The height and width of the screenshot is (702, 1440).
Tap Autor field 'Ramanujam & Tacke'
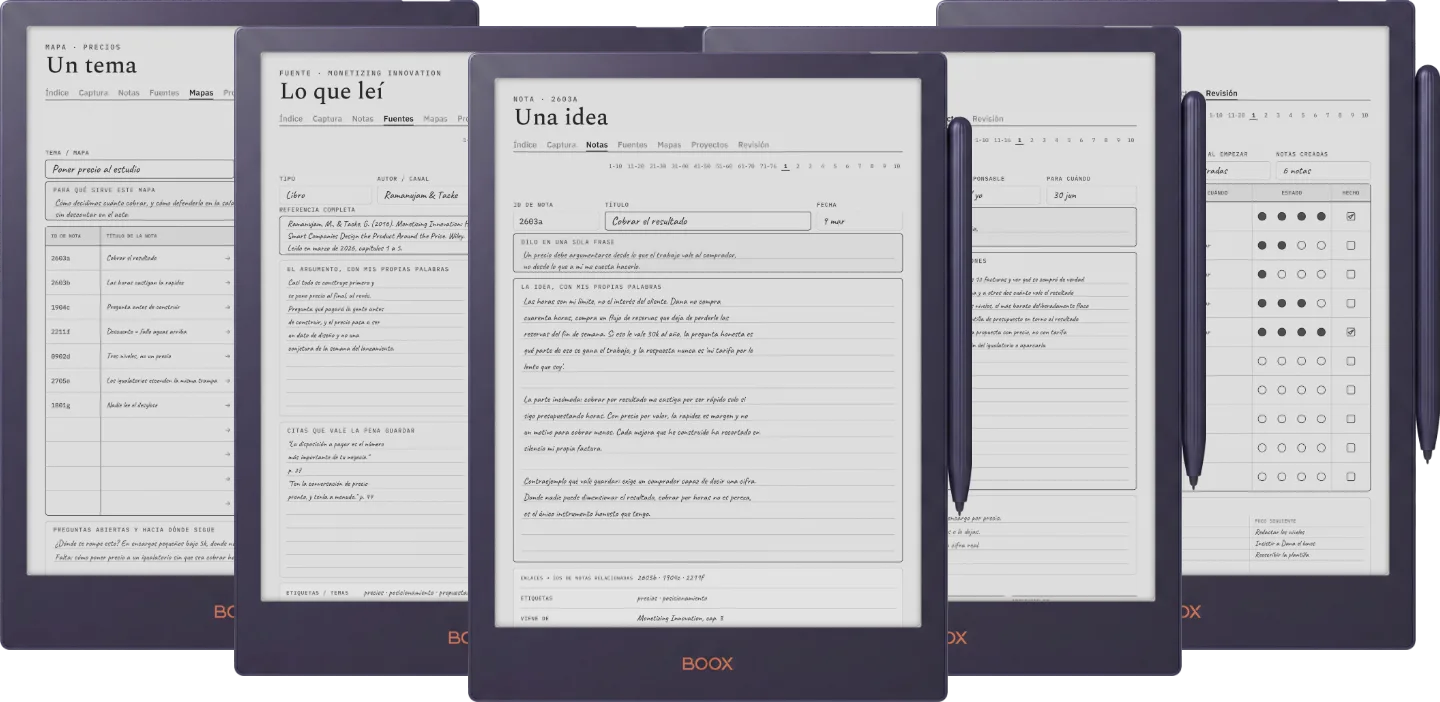point(421,195)
